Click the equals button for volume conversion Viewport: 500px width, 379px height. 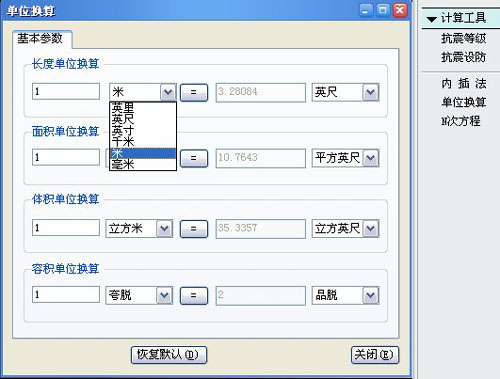click(x=194, y=229)
